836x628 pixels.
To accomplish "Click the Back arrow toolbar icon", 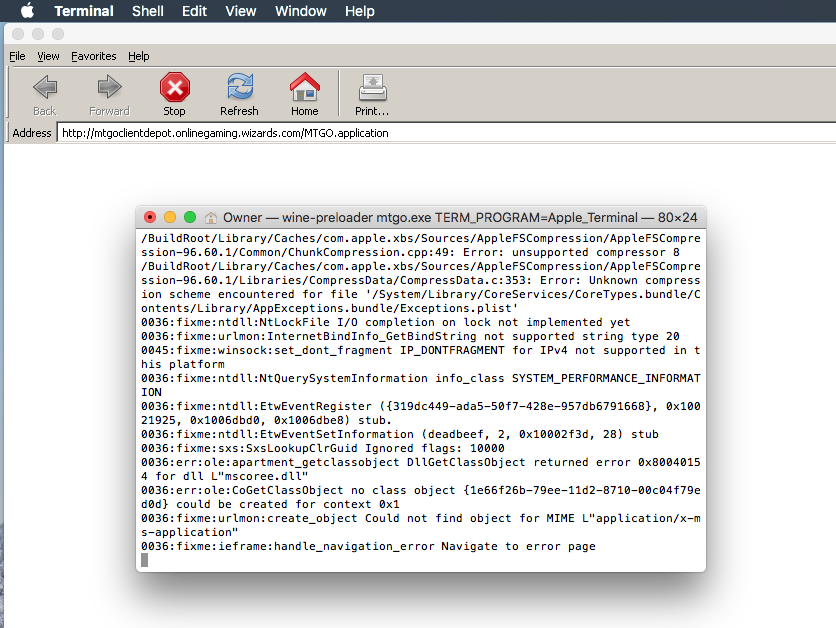I will point(45,87).
